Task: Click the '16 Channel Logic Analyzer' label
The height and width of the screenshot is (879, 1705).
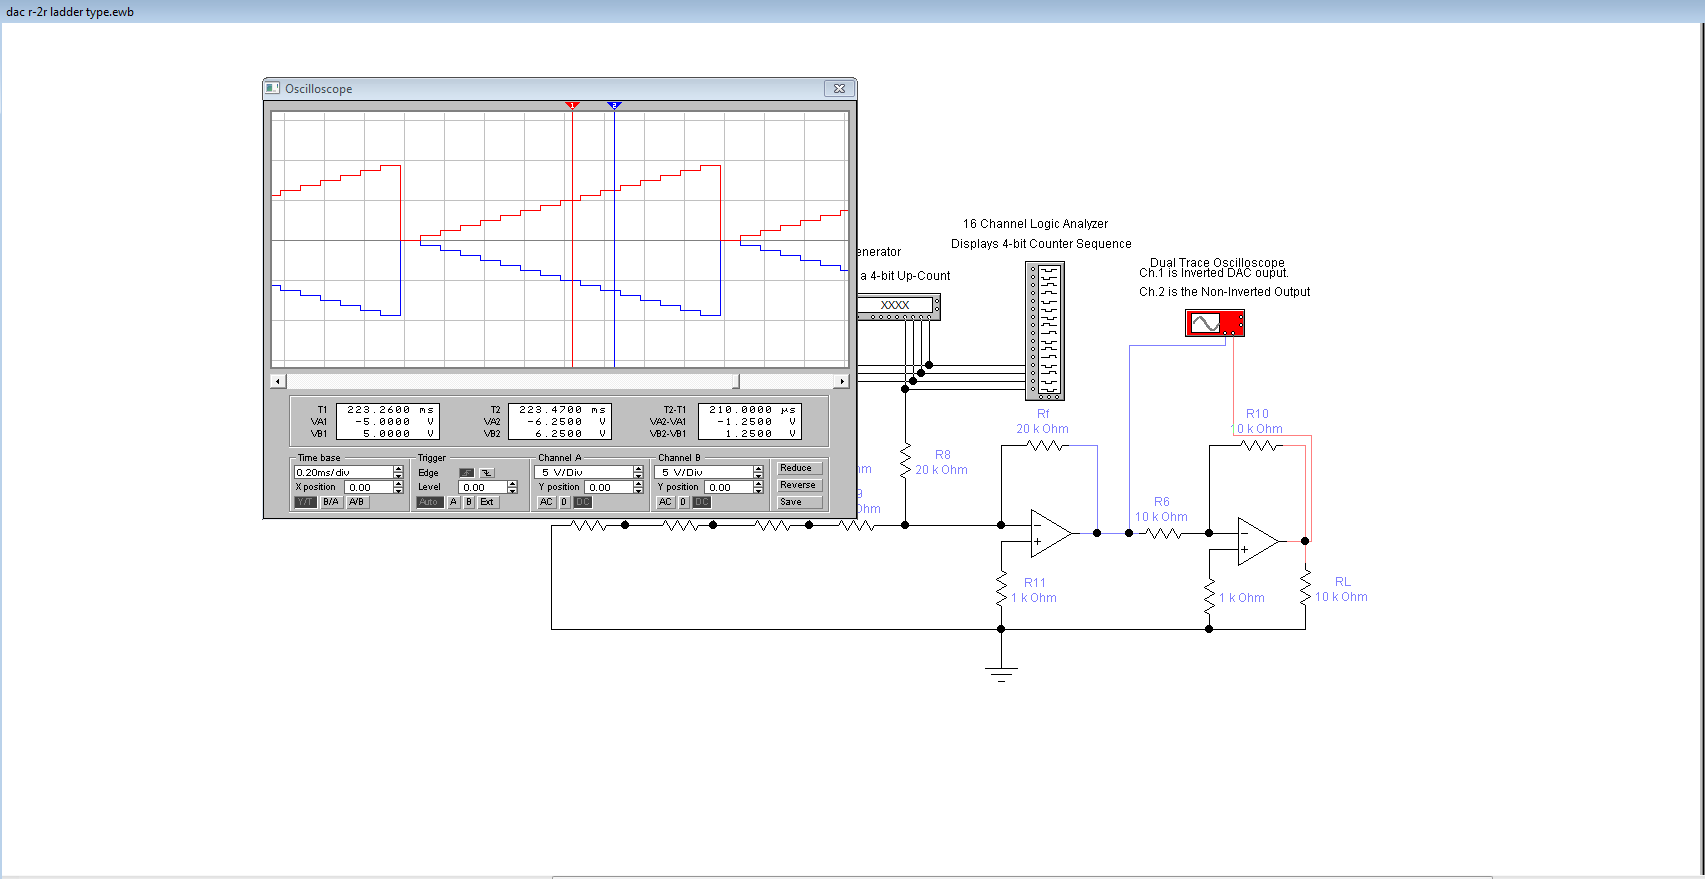Action: [1035, 224]
